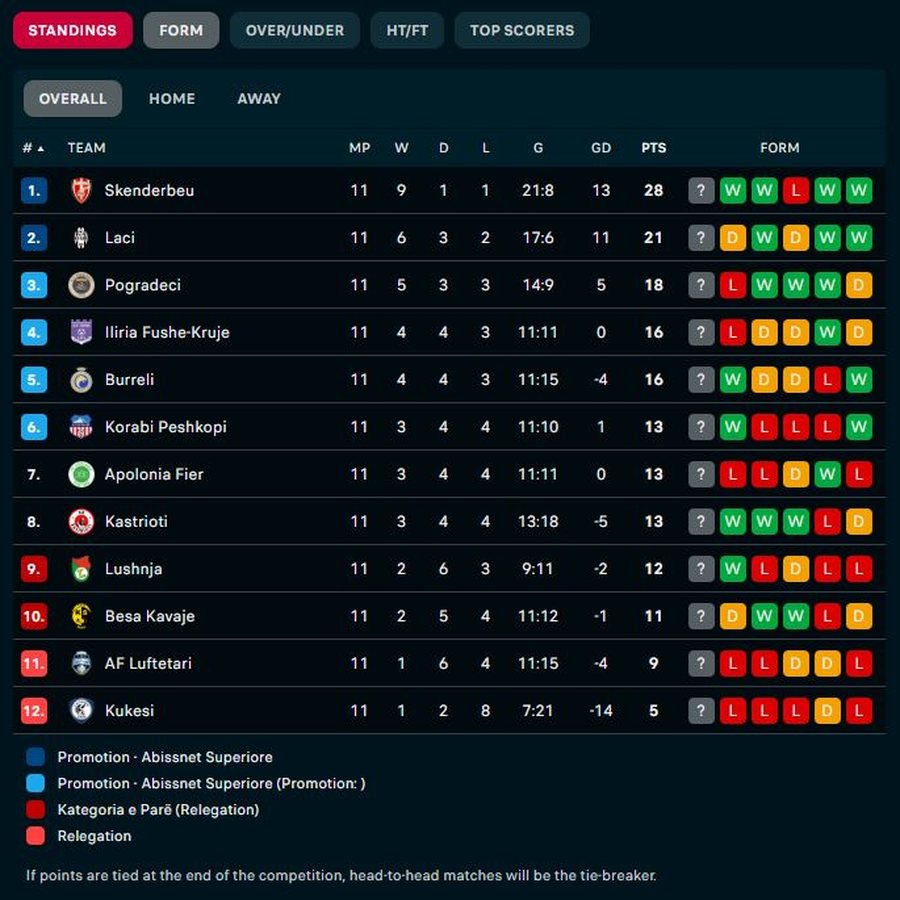Click the Burreli club emblem
Screen dimensions: 900x900
[81, 380]
